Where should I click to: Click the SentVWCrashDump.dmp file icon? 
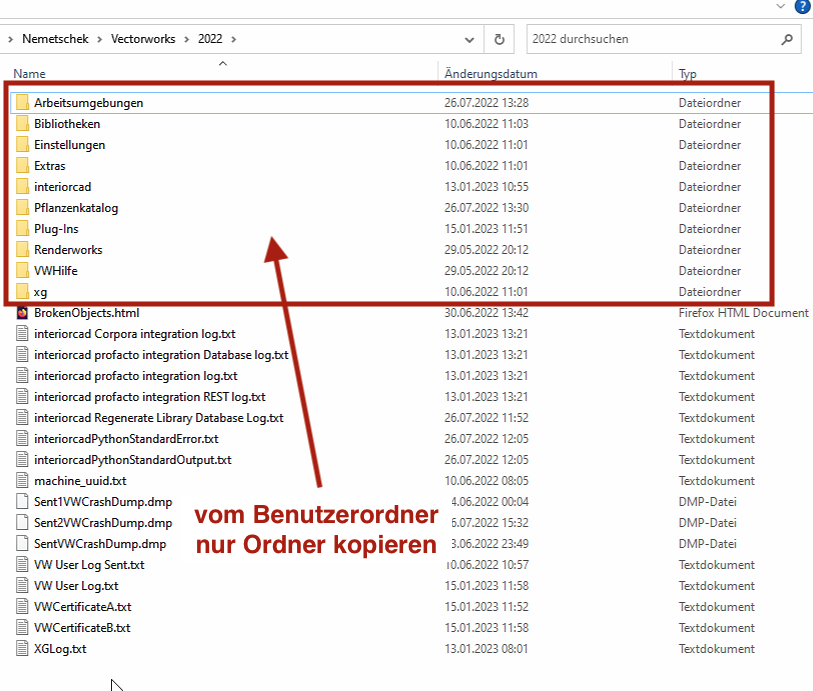(22, 544)
